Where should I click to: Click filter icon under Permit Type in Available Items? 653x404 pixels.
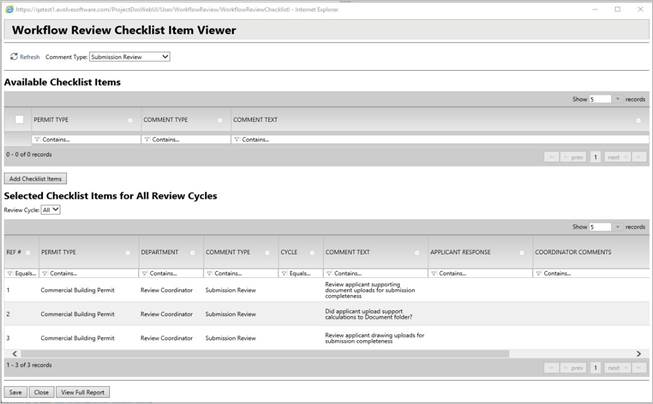tap(36, 139)
